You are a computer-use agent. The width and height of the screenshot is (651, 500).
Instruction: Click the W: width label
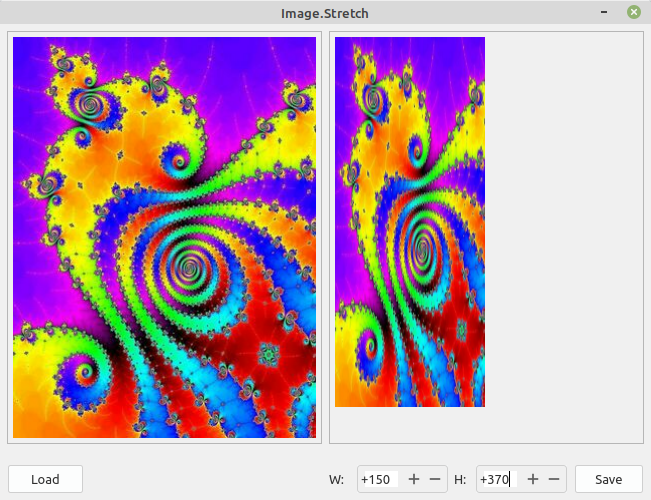click(336, 479)
